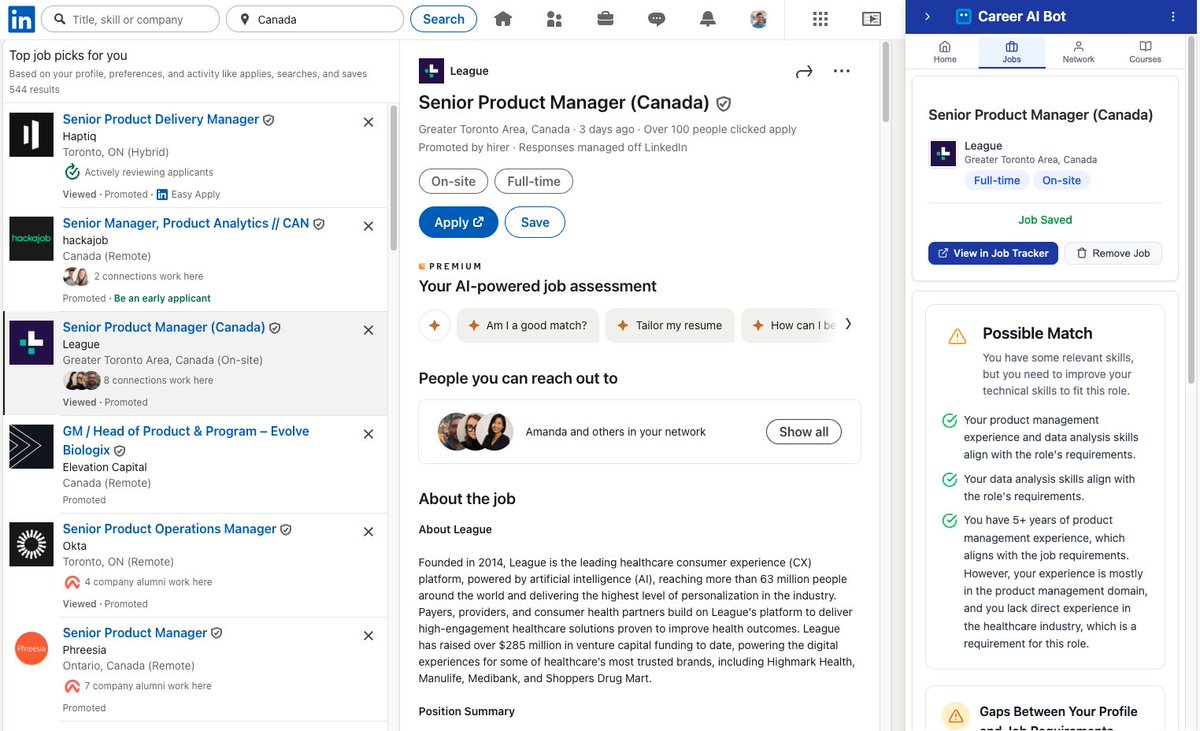Open Senior Product Operations Manager listing

(x=170, y=529)
